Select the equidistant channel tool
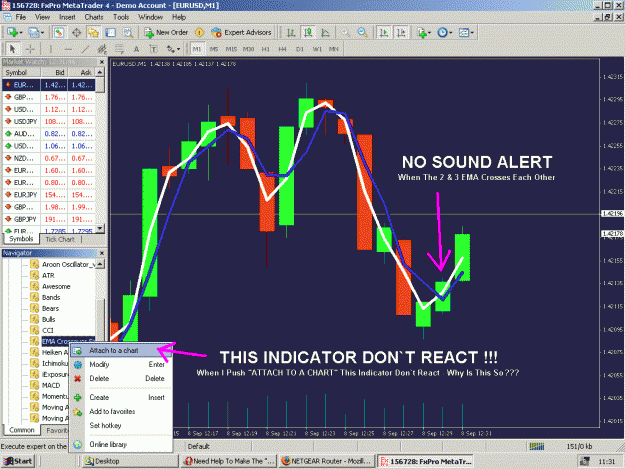The image size is (625, 469). [x=102, y=49]
